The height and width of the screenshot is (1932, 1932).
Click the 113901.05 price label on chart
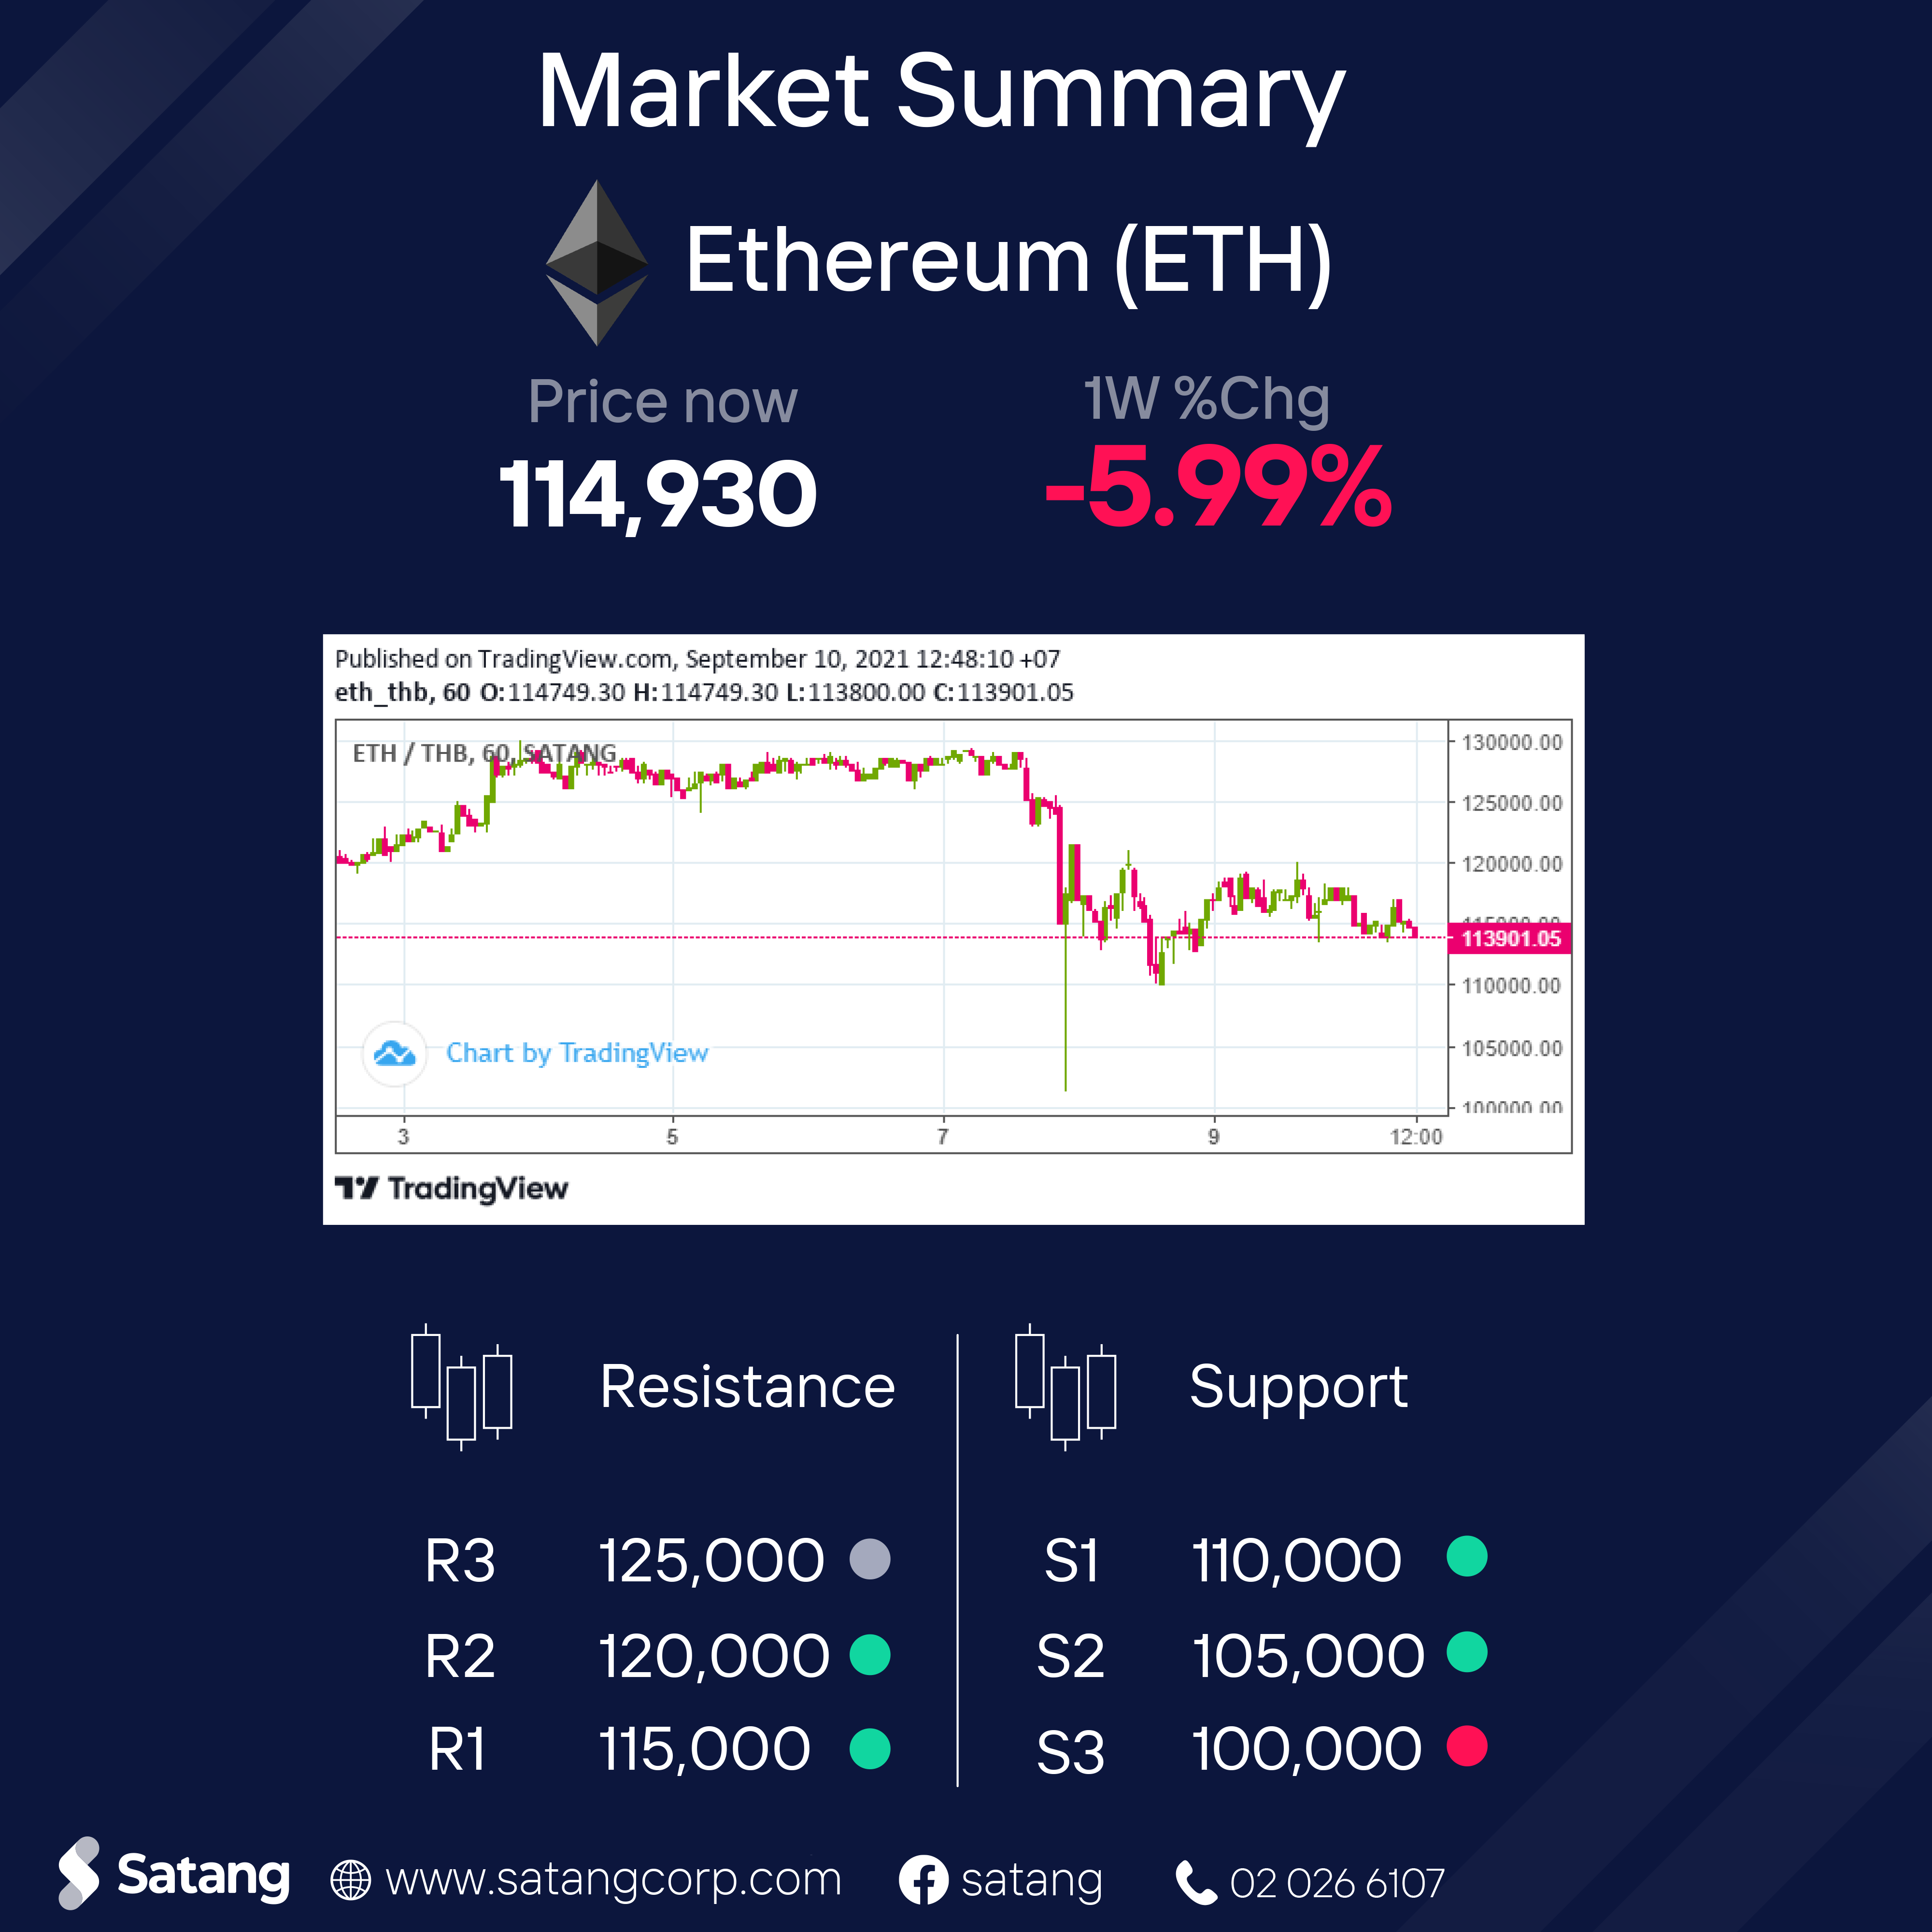point(1510,938)
